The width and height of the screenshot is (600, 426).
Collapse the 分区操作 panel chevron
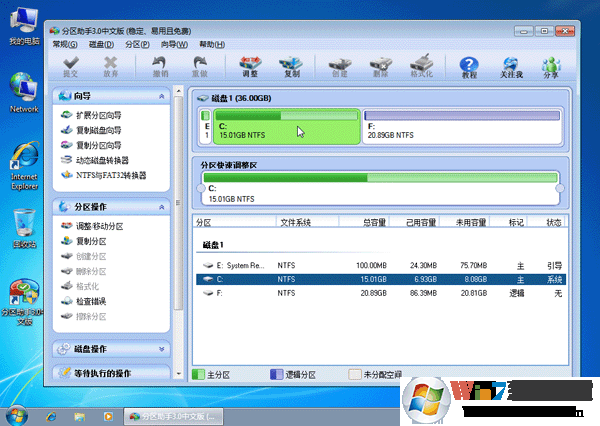(161, 207)
